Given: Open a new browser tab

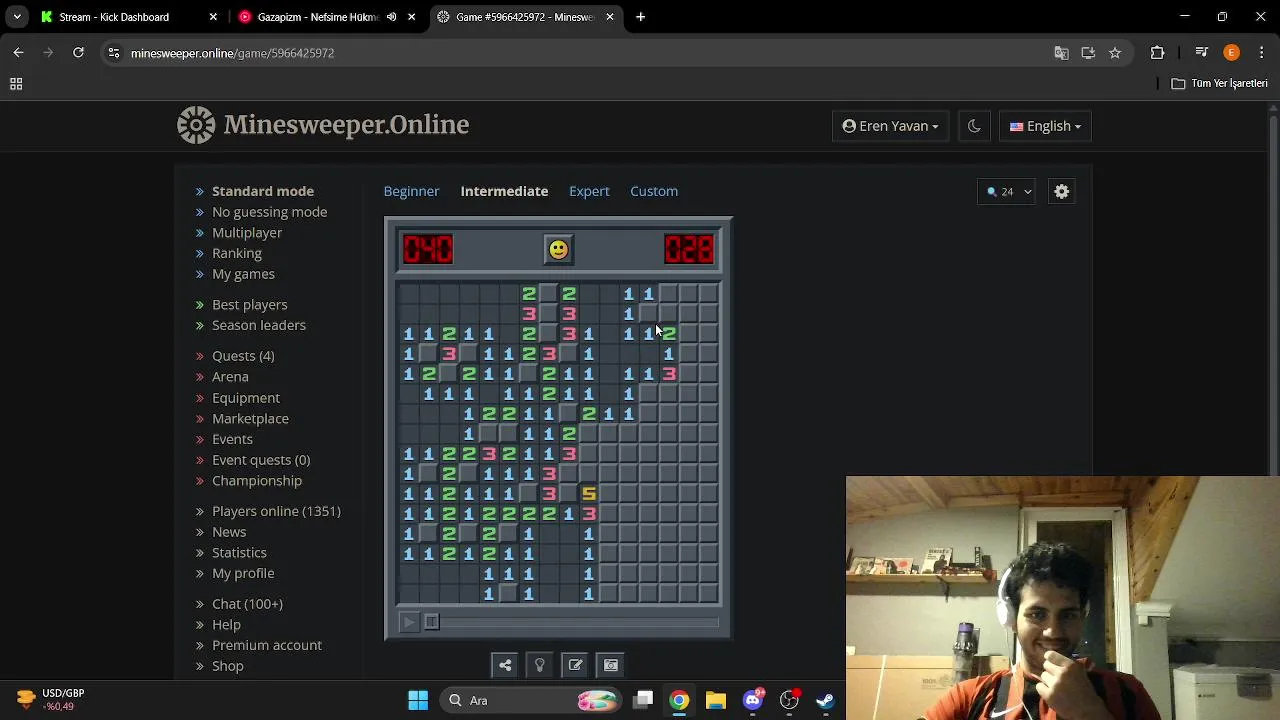Looking at the screenshot, I should (x=640, y=17).
